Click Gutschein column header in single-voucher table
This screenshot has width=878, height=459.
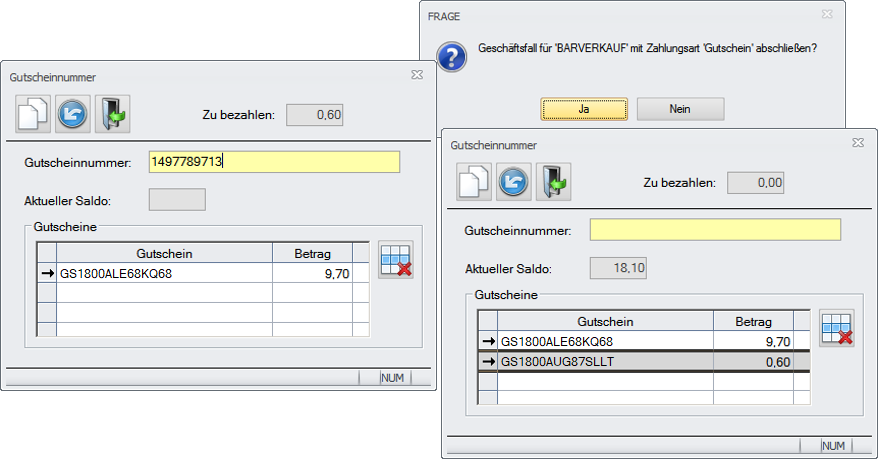tap(165, 254)
